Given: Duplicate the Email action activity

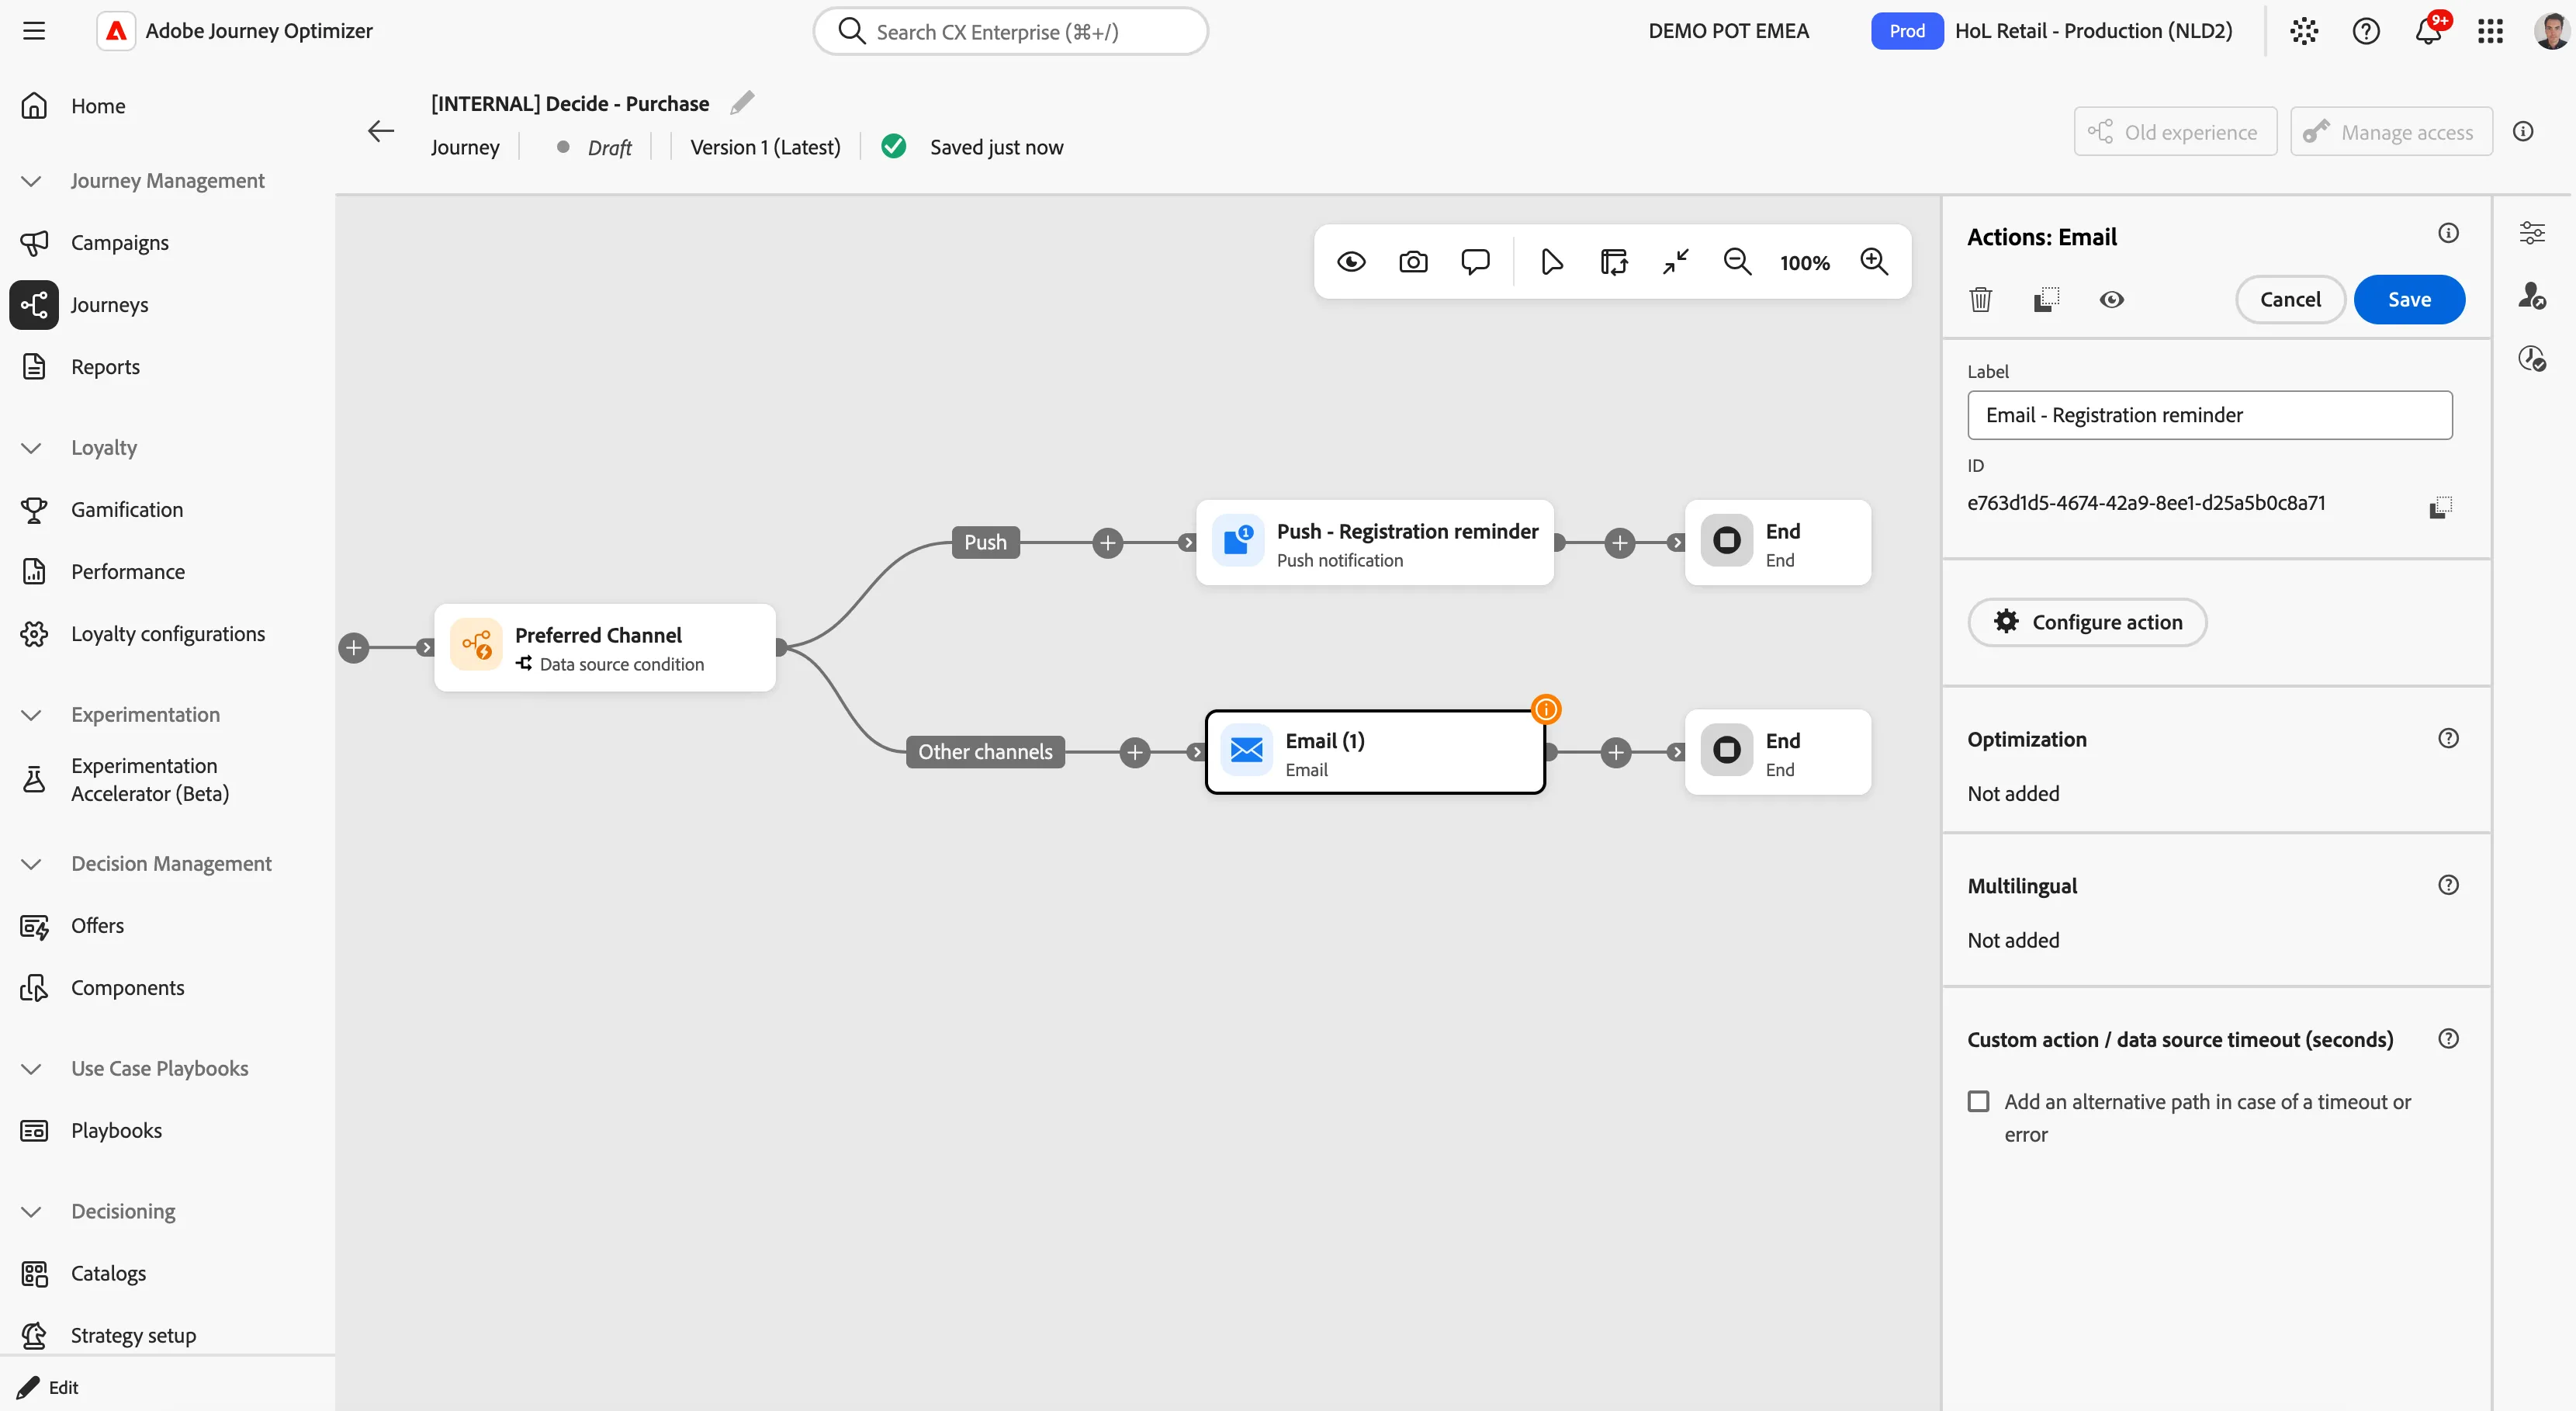Looking at the screenshot, I should pos(2047,299).
